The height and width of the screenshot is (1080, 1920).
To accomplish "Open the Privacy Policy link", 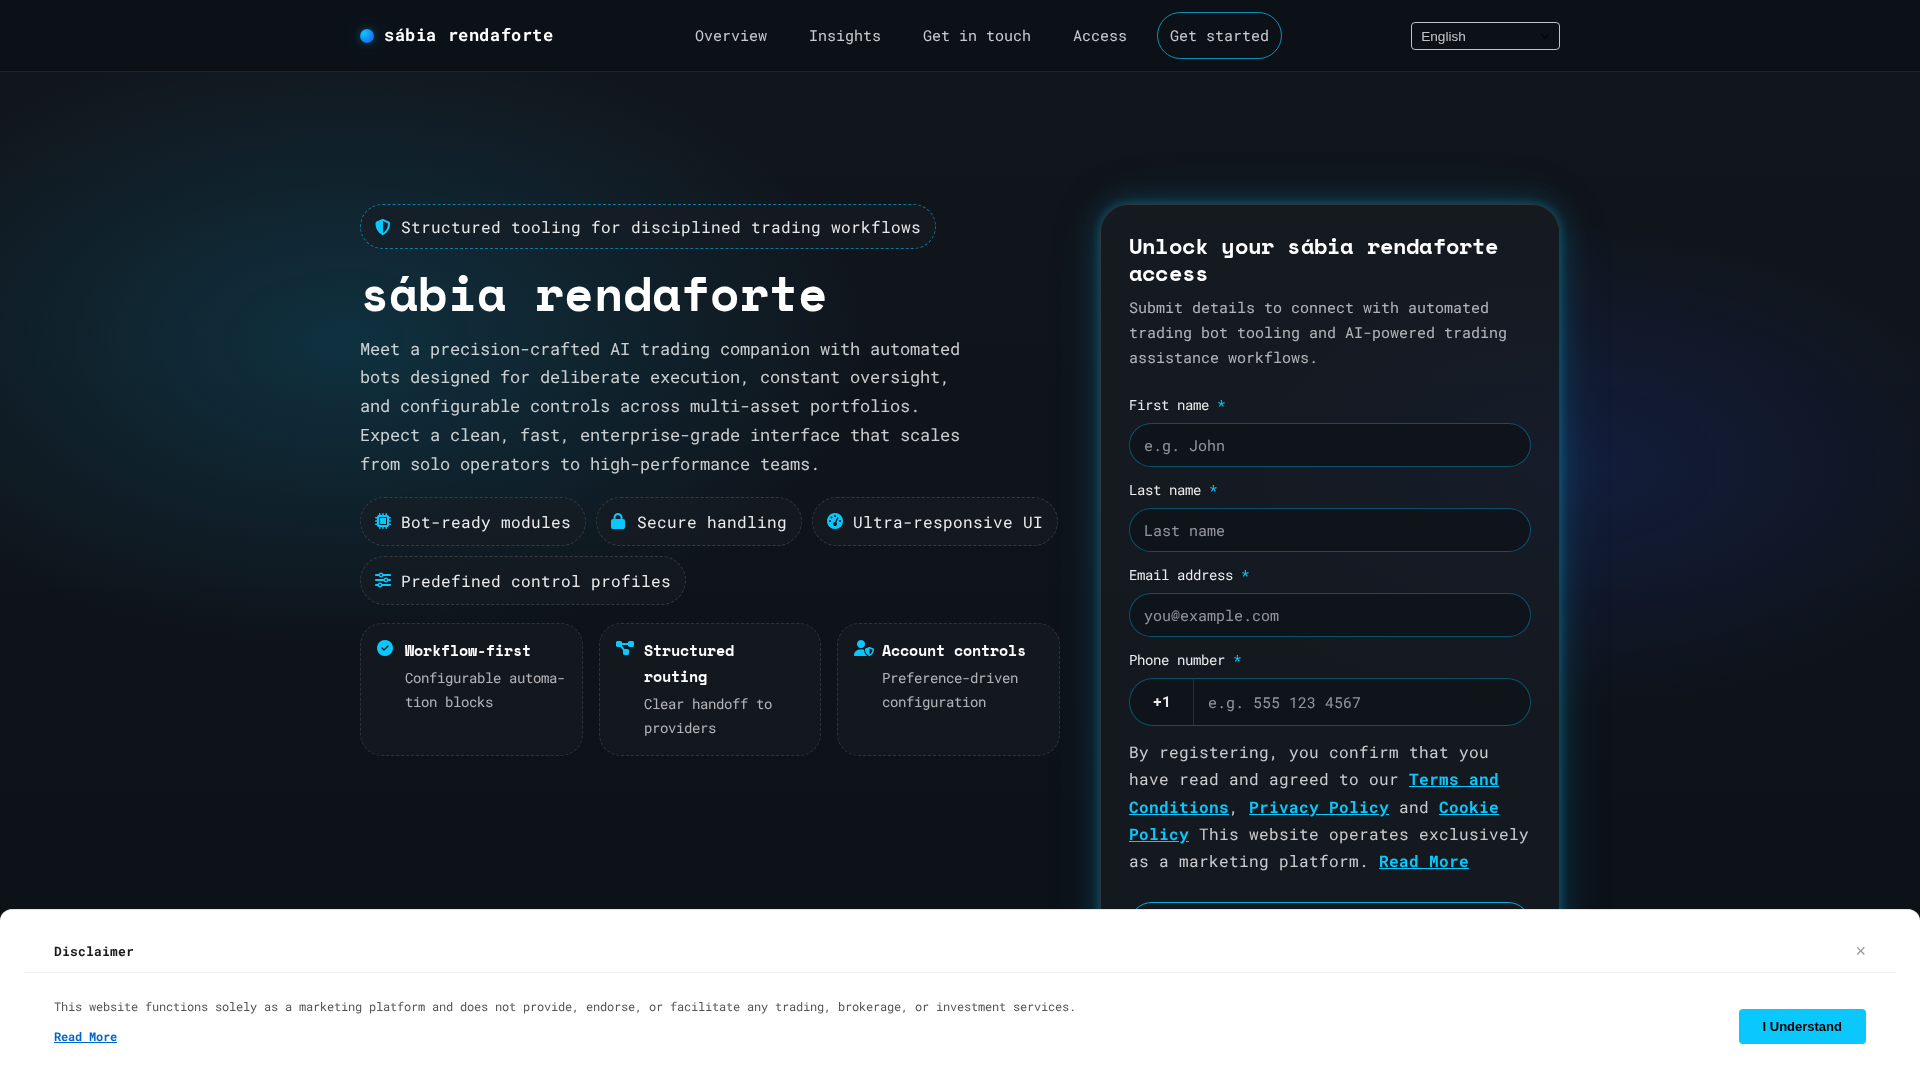I will point(1319,807).
